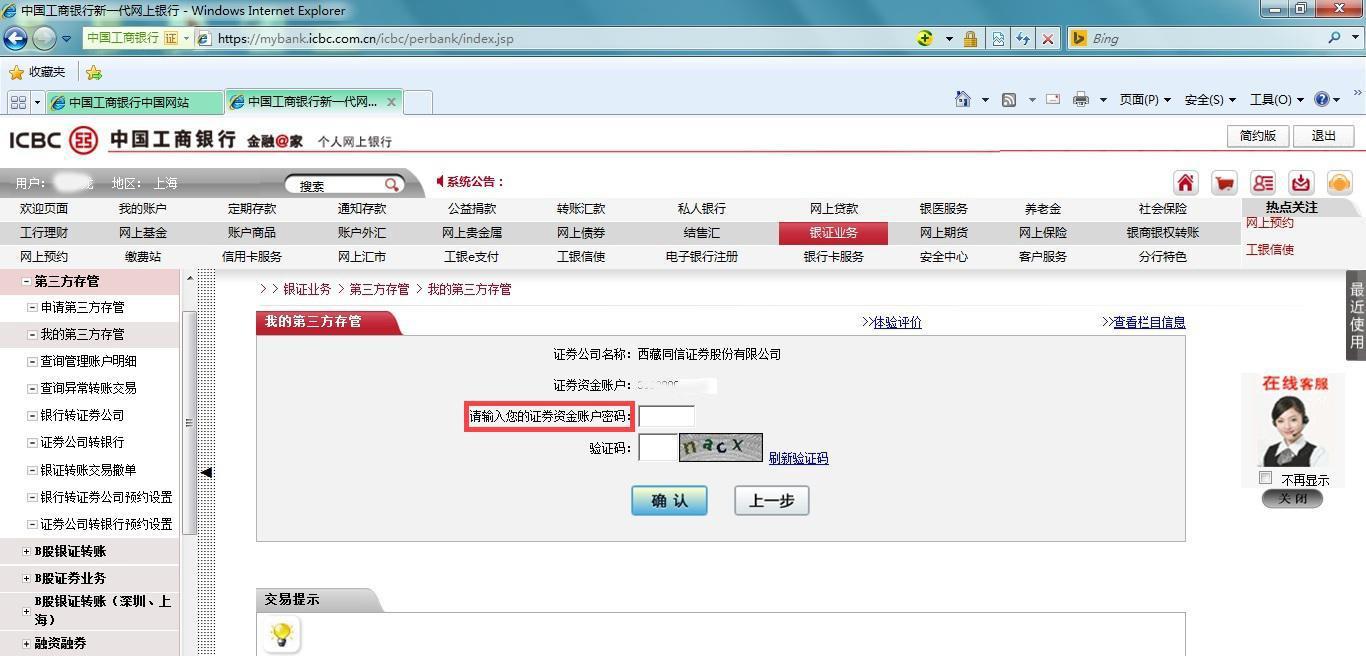Open the 网上基金 menu item
This screenshot has width=1366, height=656.
(x=143, y=233)
